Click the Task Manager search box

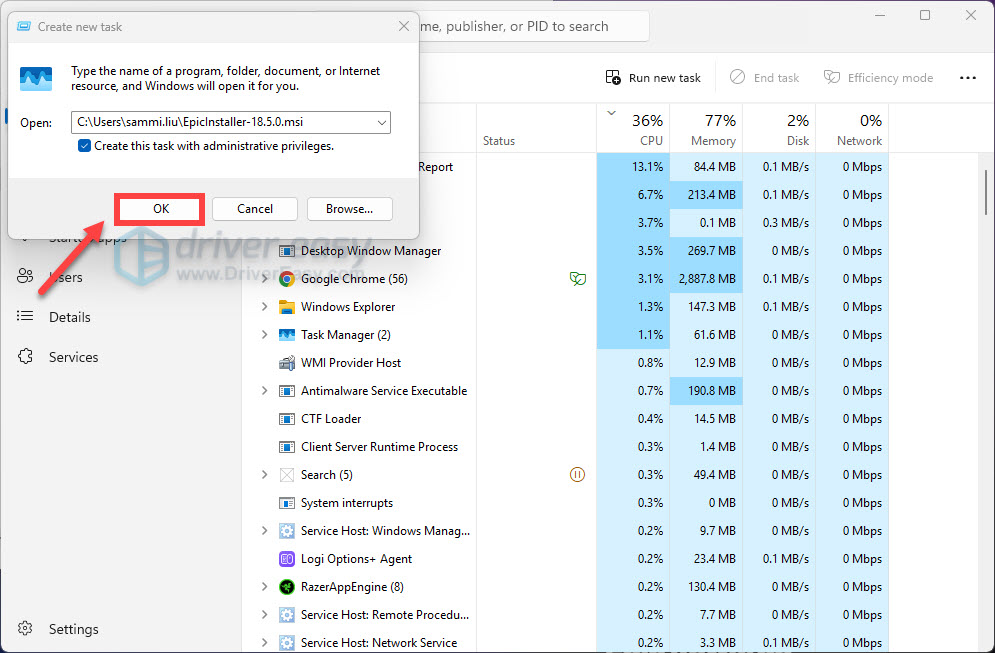(534, 26)
